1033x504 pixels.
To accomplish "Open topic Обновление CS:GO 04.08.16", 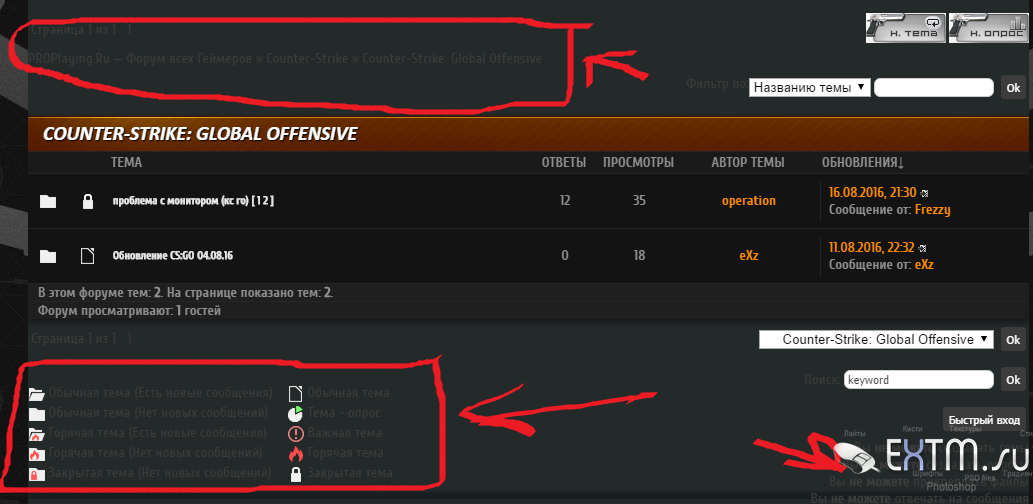I will [x=173, y=256].
